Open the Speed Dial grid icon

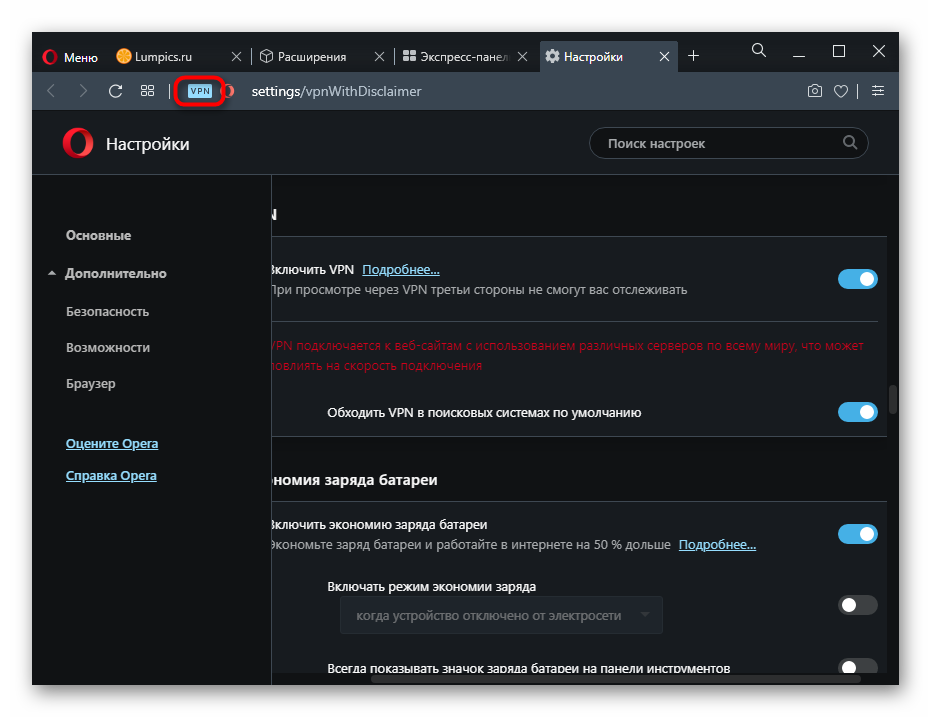147,91
